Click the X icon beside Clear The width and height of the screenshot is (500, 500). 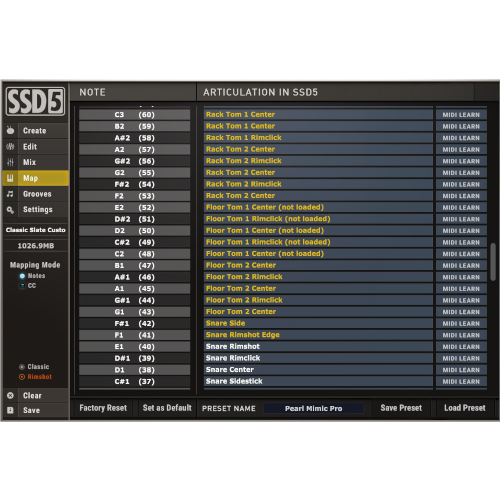point(10,396)
